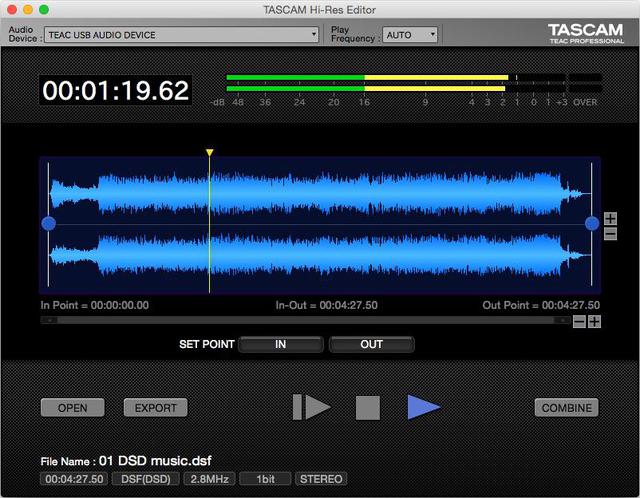
Task: Zoom out waveform vertically with minus icon
Action: point(611,233)
